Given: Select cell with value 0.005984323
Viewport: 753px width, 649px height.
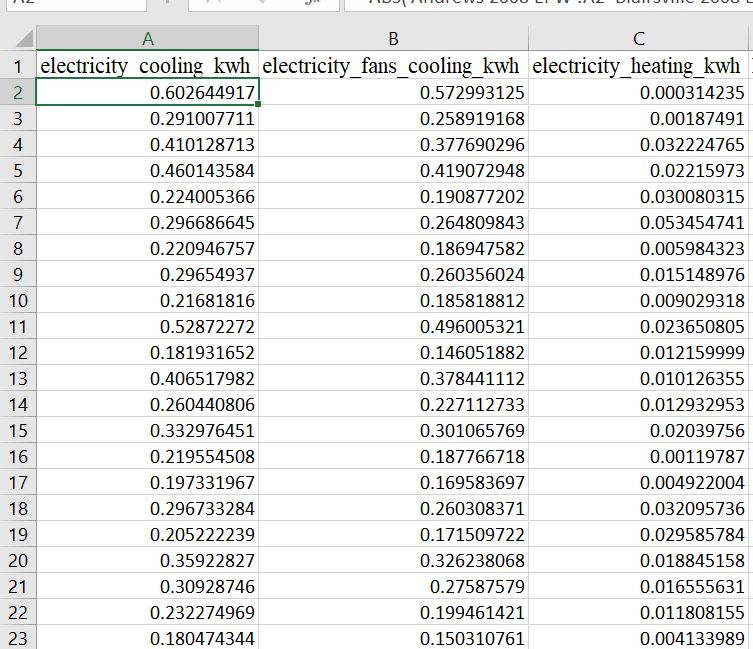Looking at the screenshot, I should coord(639,249).
